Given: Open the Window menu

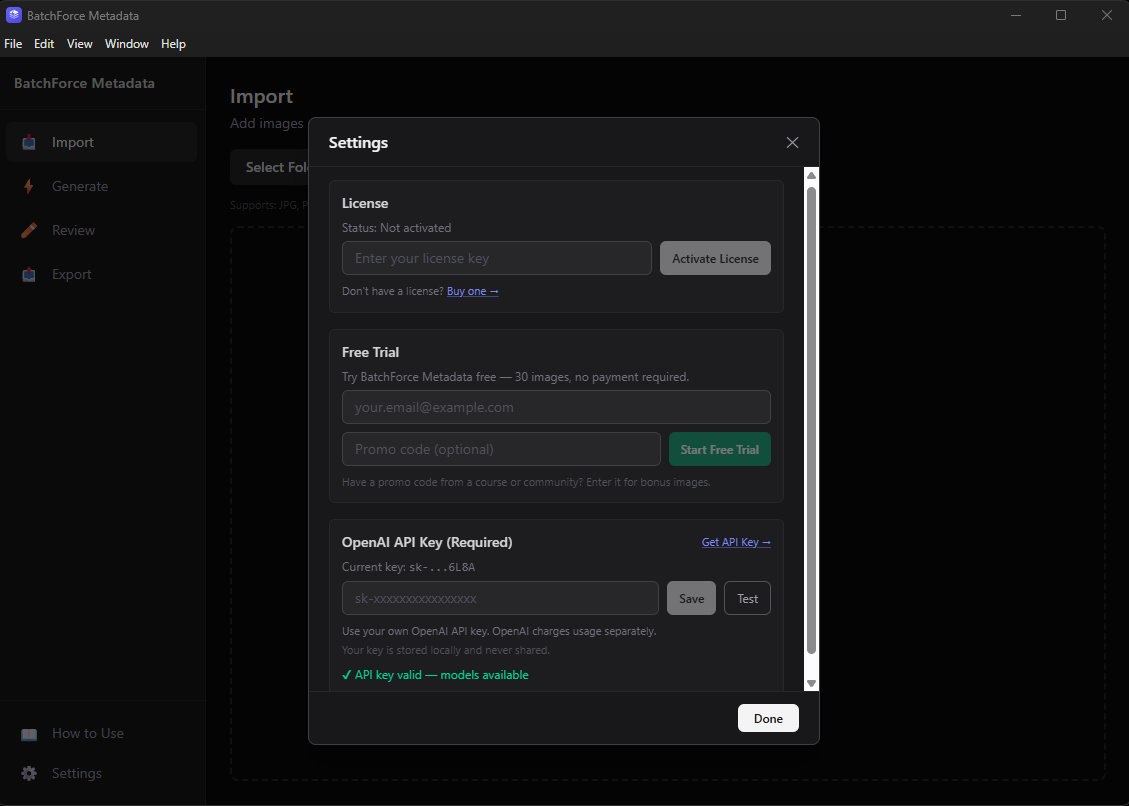Looking at the screenshot, I should tap(126, 44).
